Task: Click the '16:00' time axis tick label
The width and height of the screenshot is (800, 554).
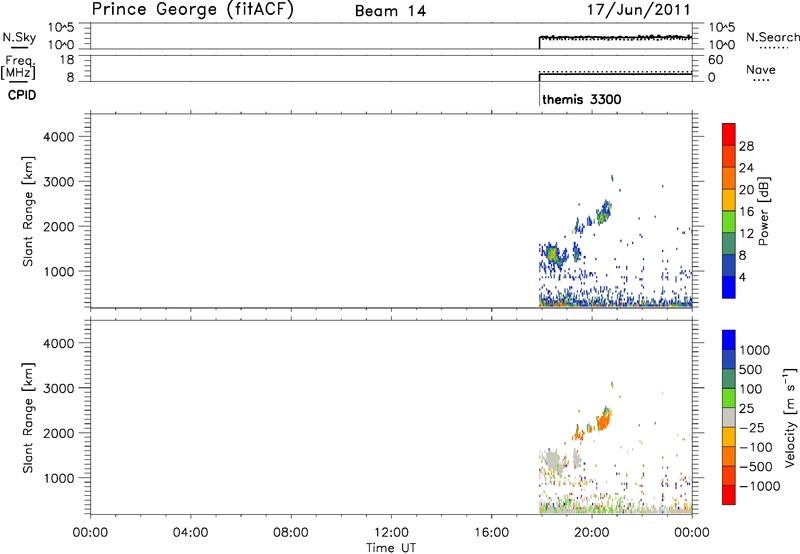Action: [x=491, y=533]
